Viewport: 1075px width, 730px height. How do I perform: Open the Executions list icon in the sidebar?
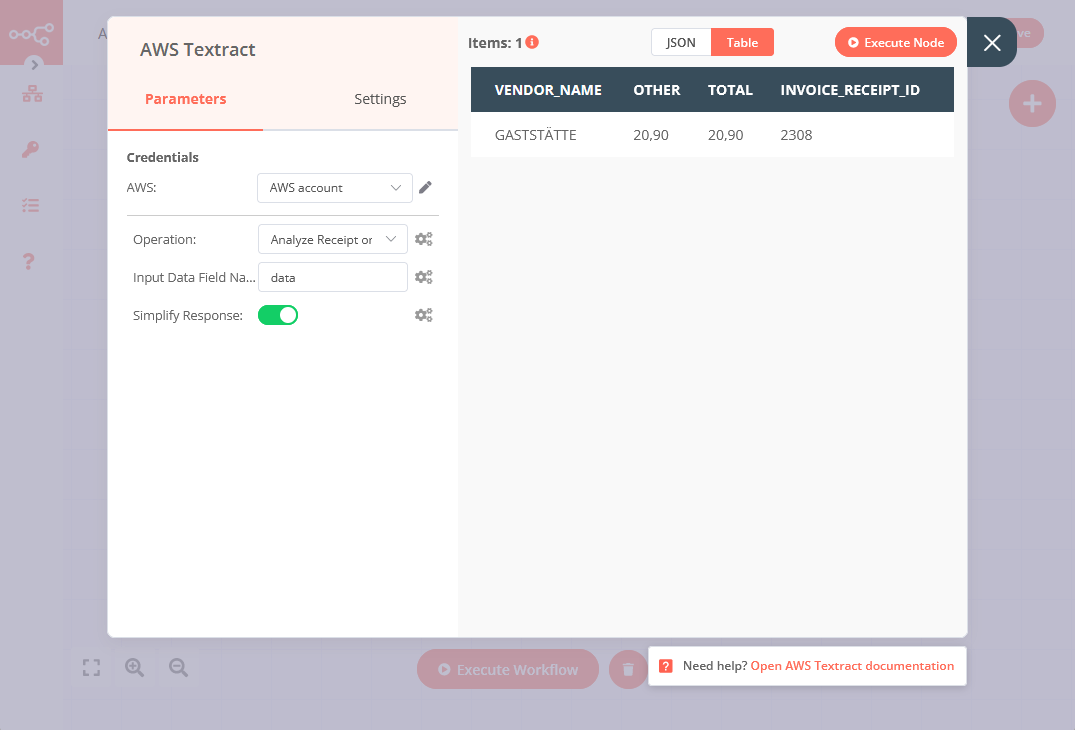(30, 205)
